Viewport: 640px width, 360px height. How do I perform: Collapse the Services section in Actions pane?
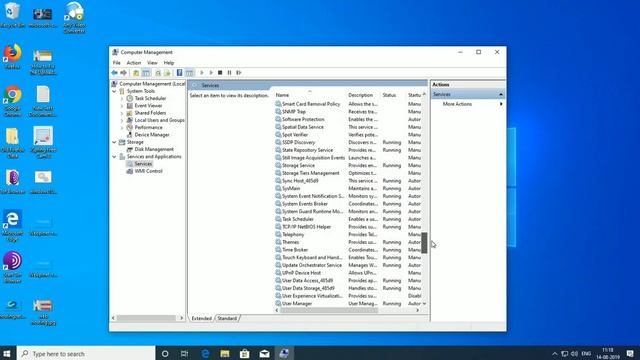tap(501, 95)
